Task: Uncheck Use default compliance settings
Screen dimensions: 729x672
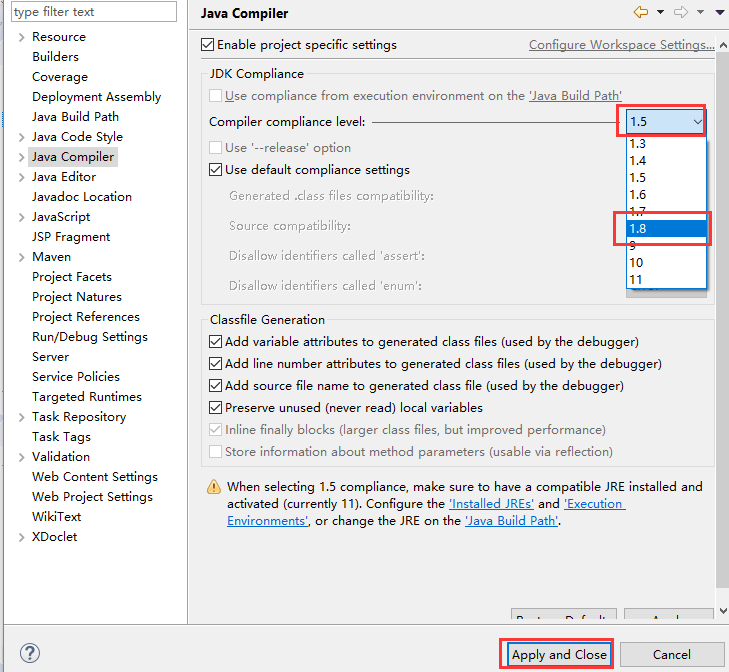Action: tap(215, 169)
